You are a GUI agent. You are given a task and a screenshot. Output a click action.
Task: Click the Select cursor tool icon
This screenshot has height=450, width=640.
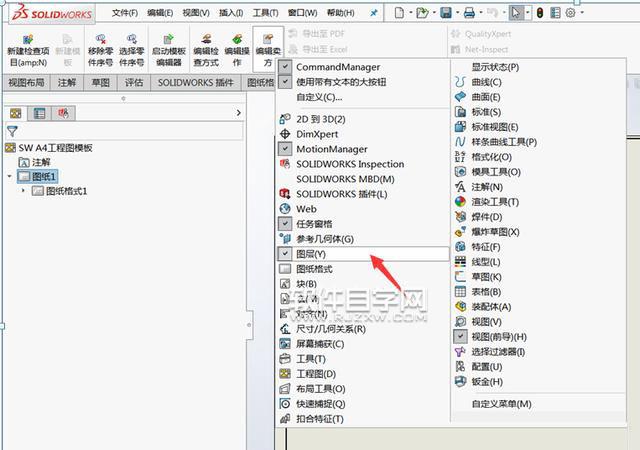click(x=516, y=13)
